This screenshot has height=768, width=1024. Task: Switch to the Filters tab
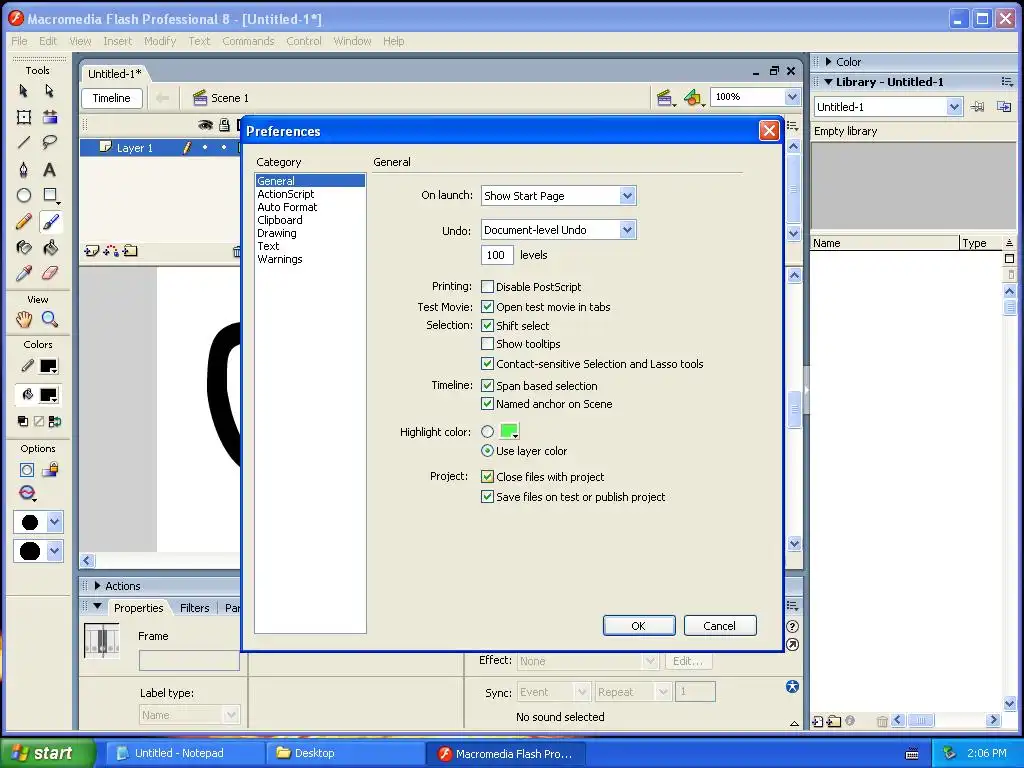[x=195, y=608]
